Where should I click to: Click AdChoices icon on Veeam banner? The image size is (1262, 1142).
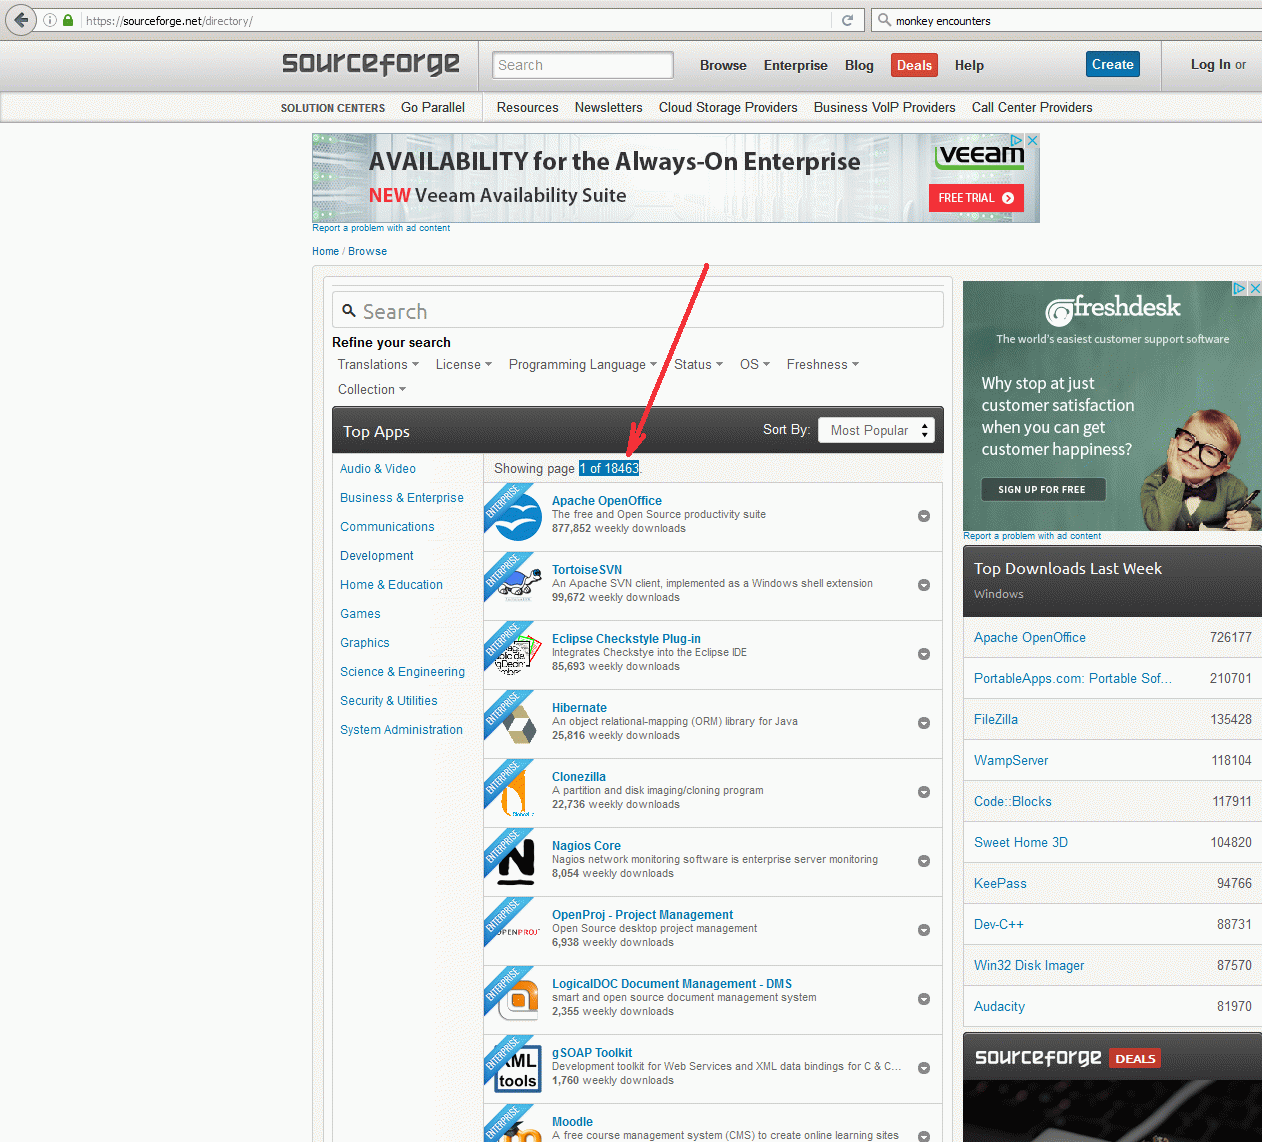coord(1017,141)
